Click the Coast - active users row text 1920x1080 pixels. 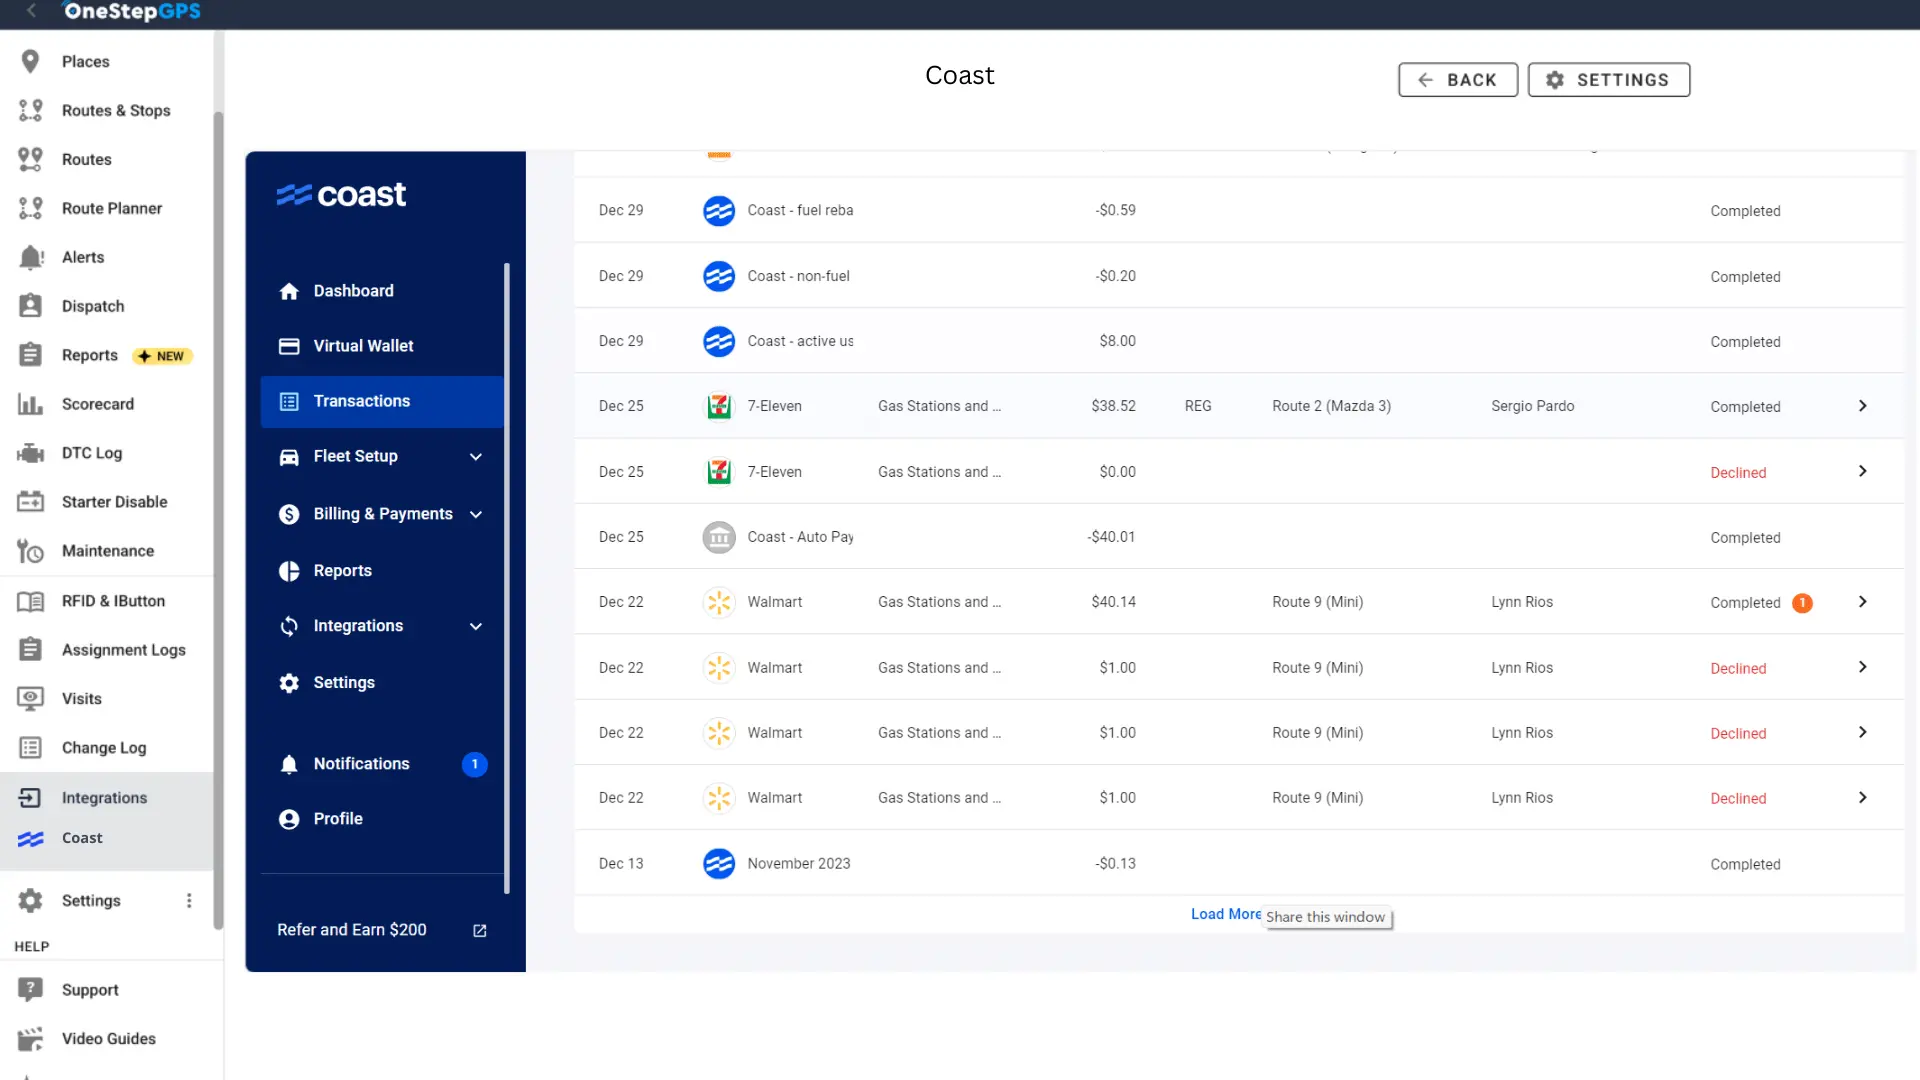pos(800,341)
